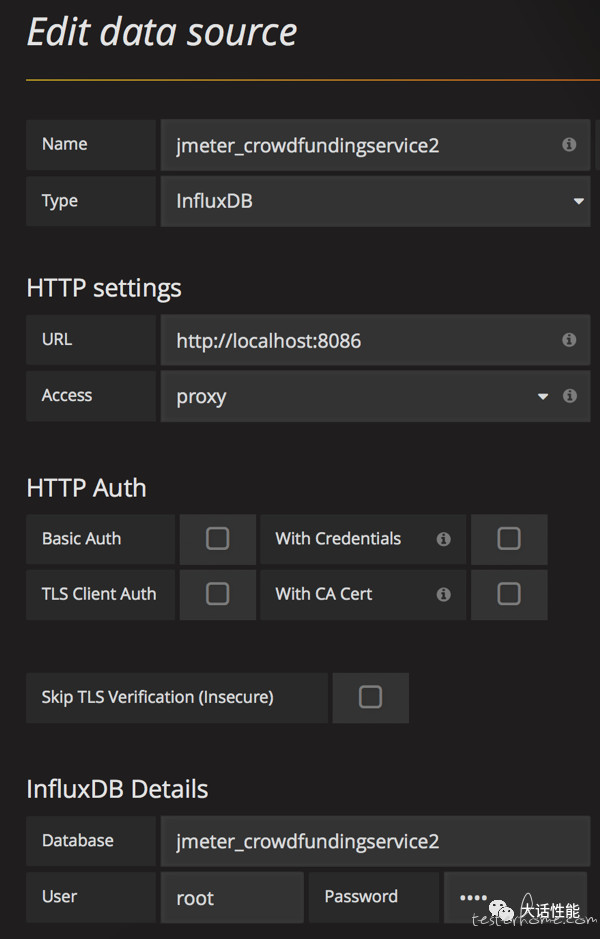Click the Database input field
This screenshot has width=600, height=939.
point(375,841)
